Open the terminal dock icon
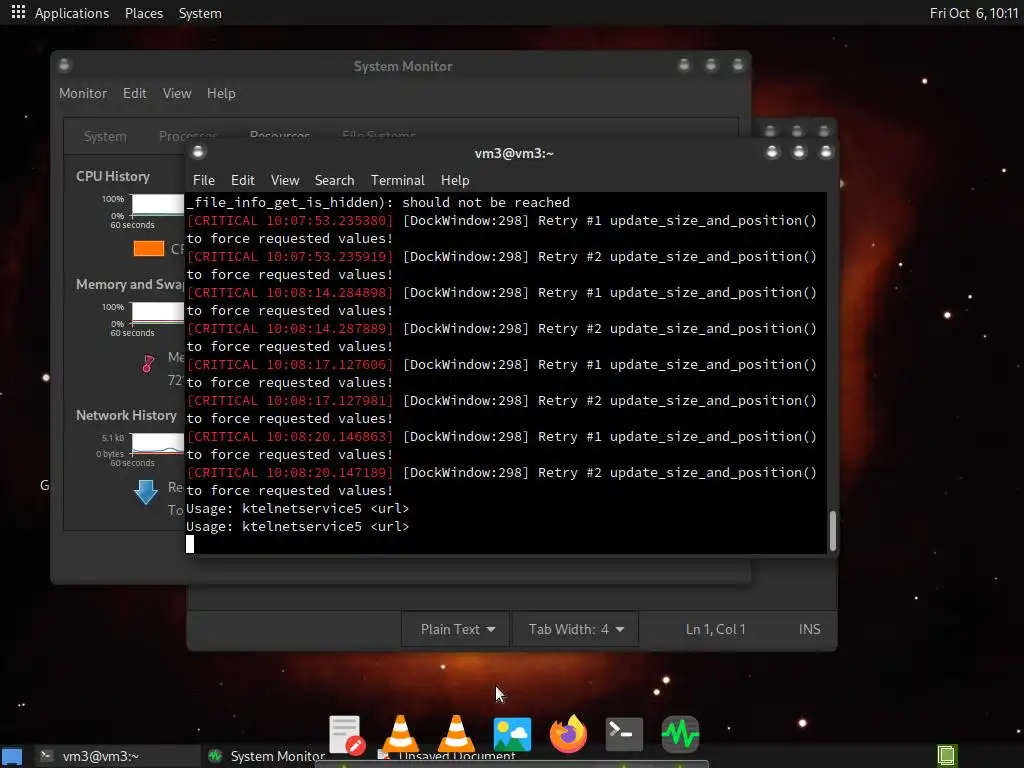Viewport: 1024px width, 768px height. click(x=624, y=734)
